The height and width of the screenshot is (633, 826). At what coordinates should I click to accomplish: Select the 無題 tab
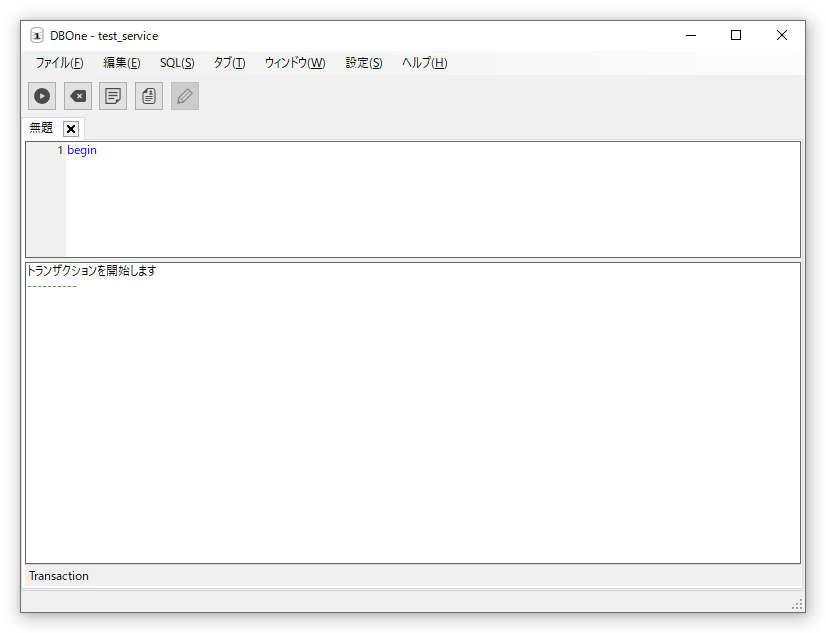click(42, 128)
